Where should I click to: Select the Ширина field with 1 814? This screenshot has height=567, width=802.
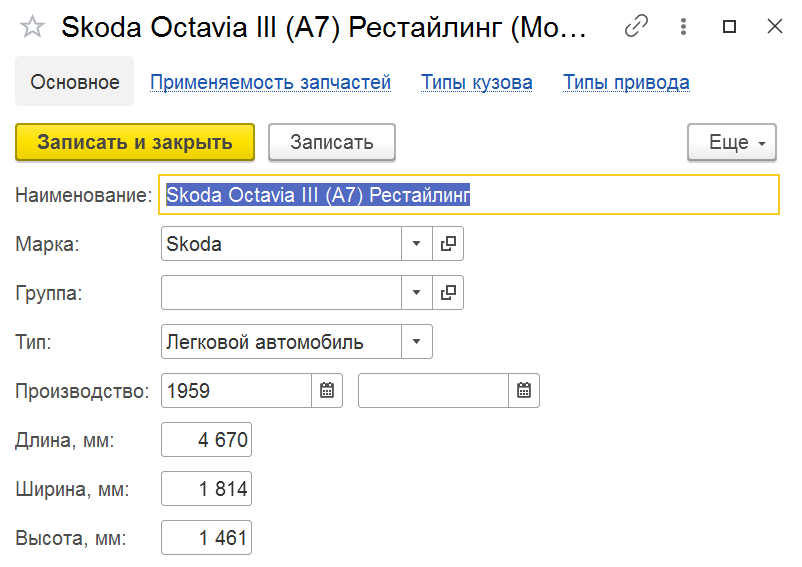click(207, 489)
